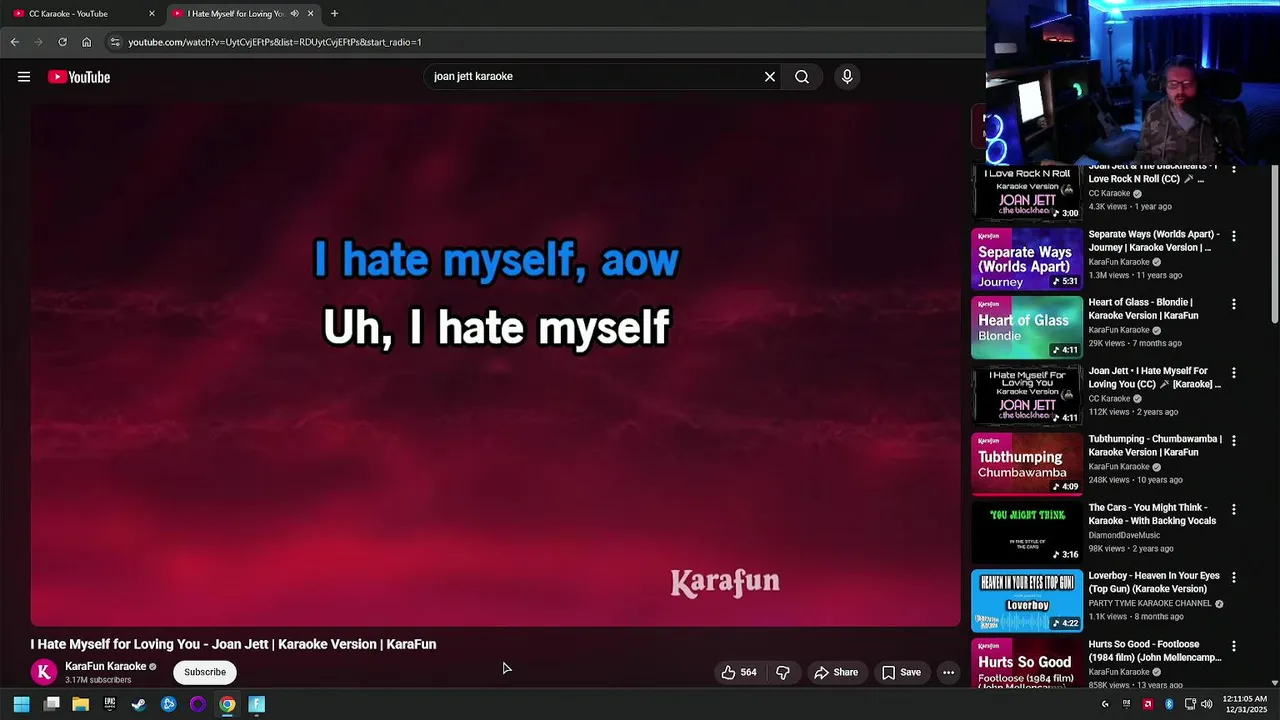The image size is (1280, 720).
Task: Open Task View from the taskbar
Action: (x=51, y=704)
